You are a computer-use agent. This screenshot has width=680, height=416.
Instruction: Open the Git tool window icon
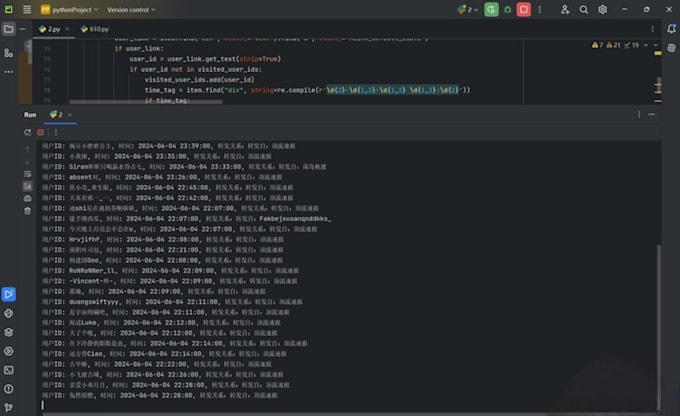coord(8,407)
